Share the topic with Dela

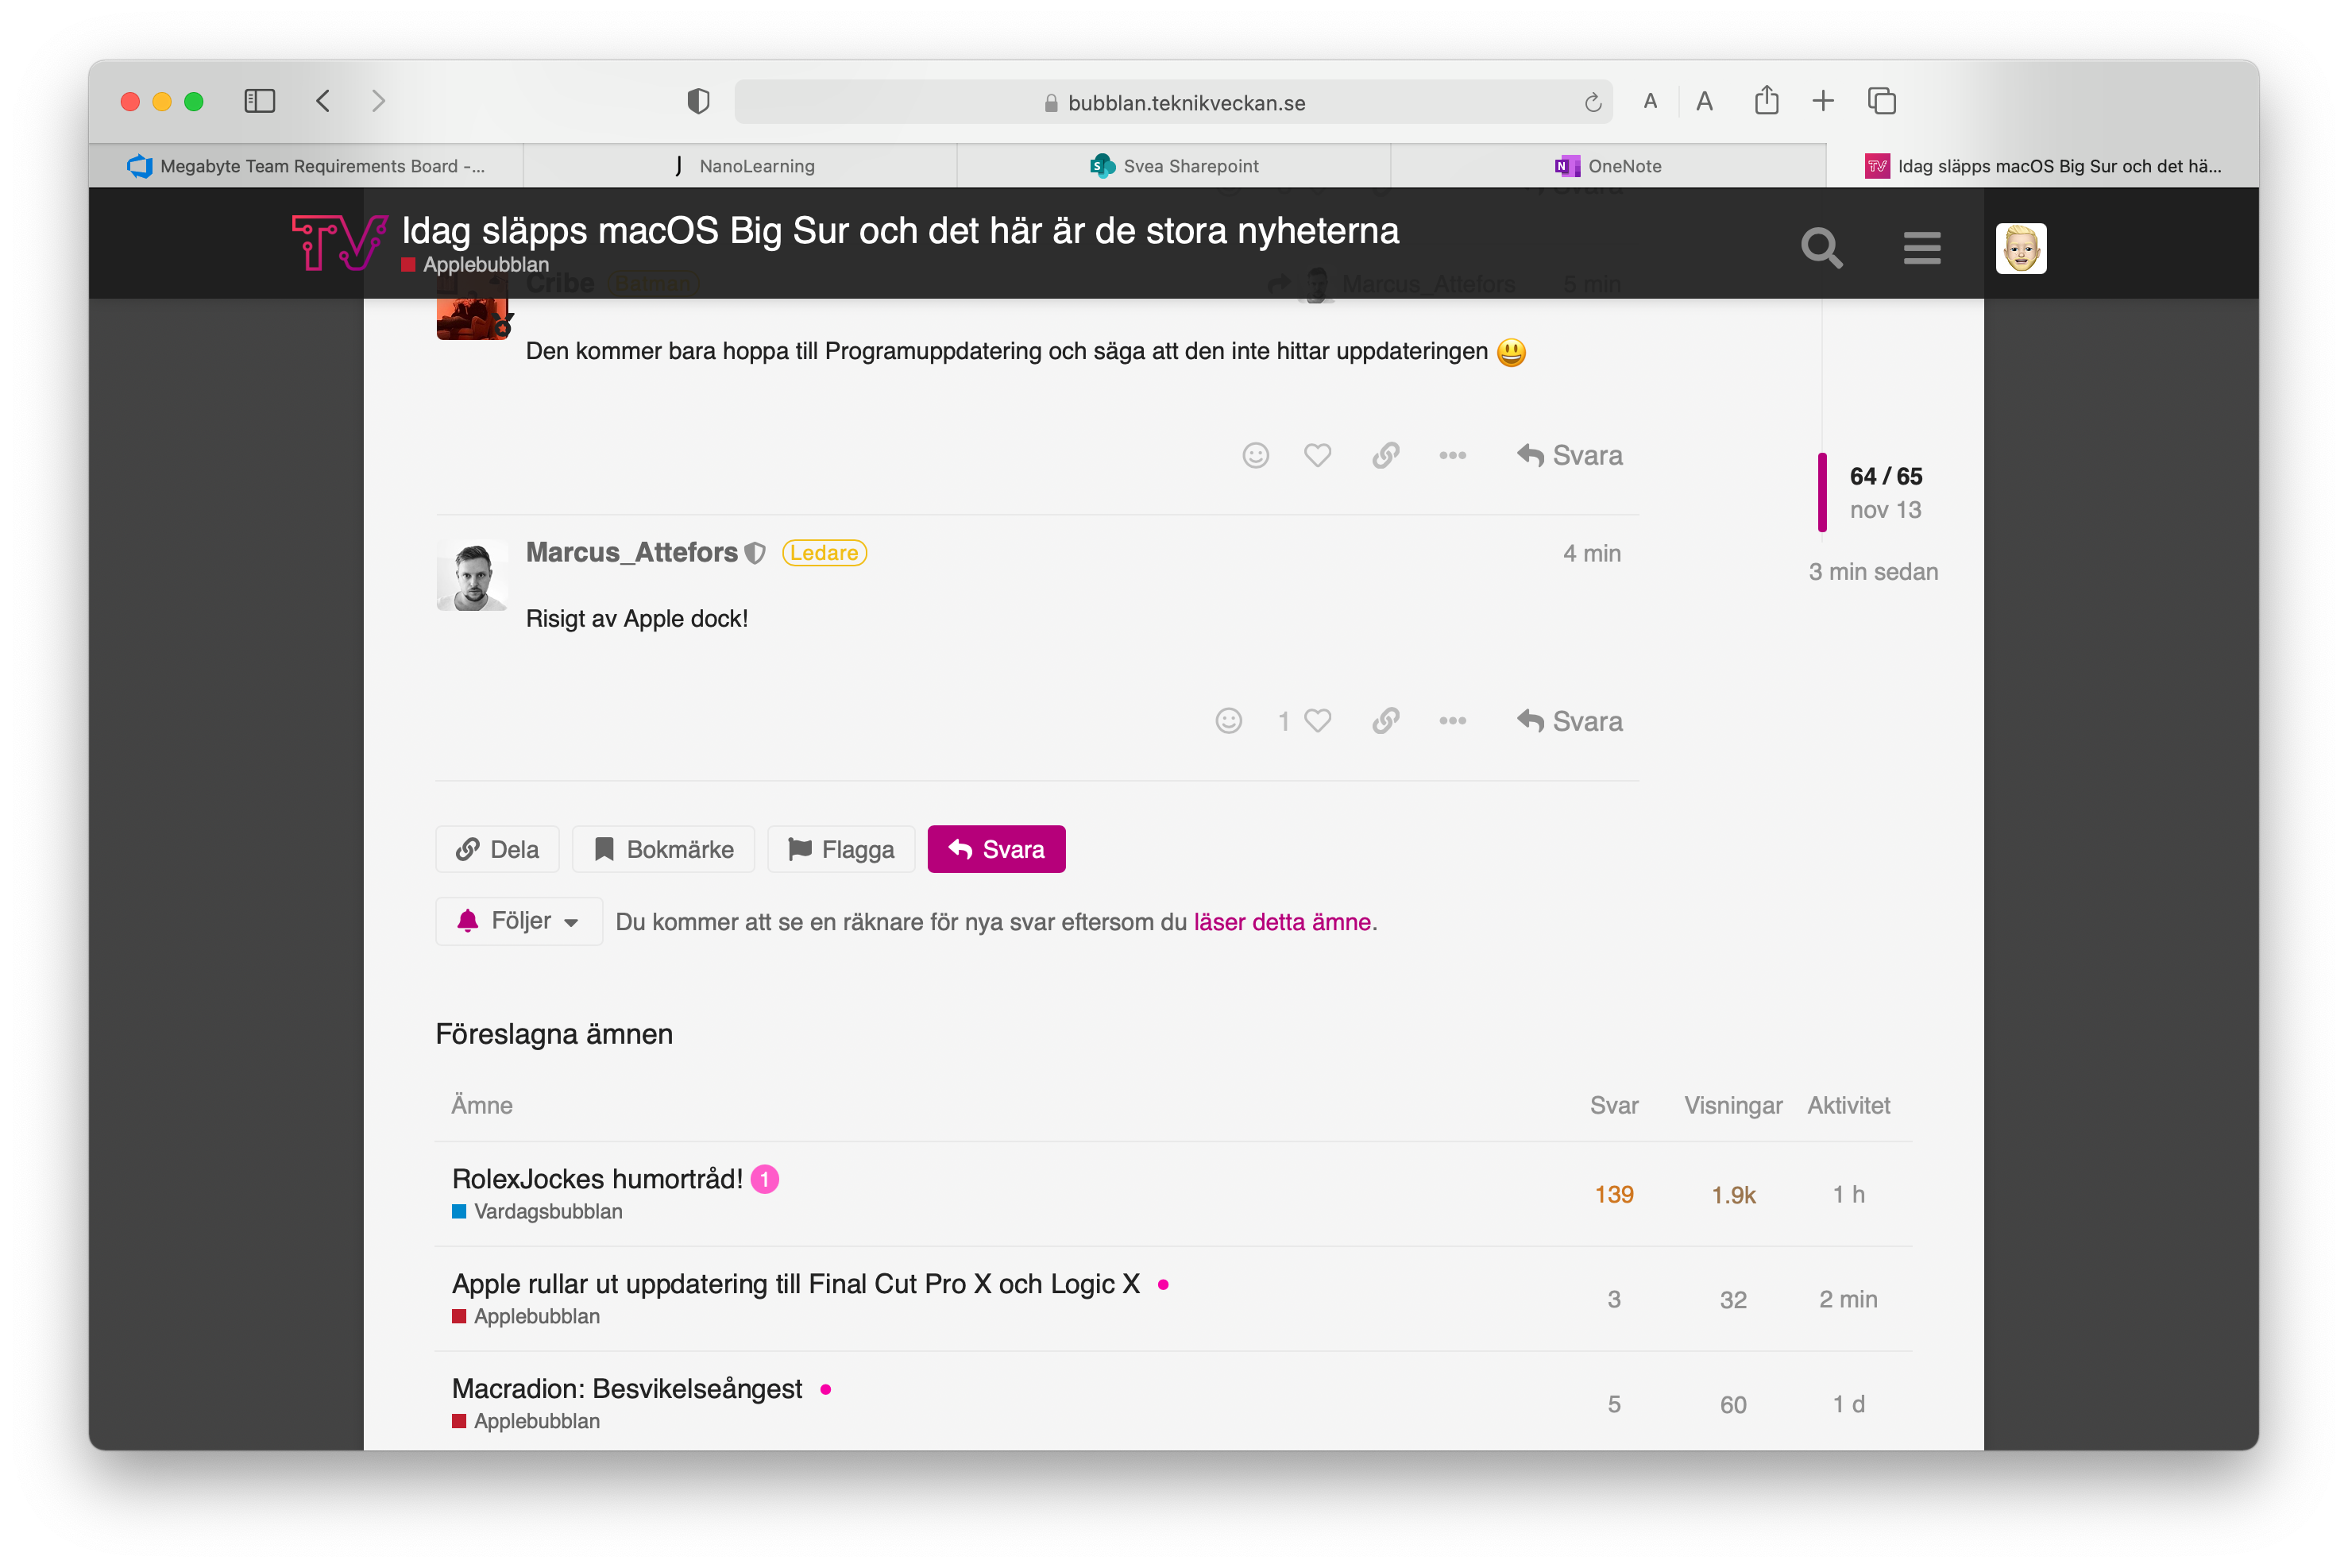497,850
